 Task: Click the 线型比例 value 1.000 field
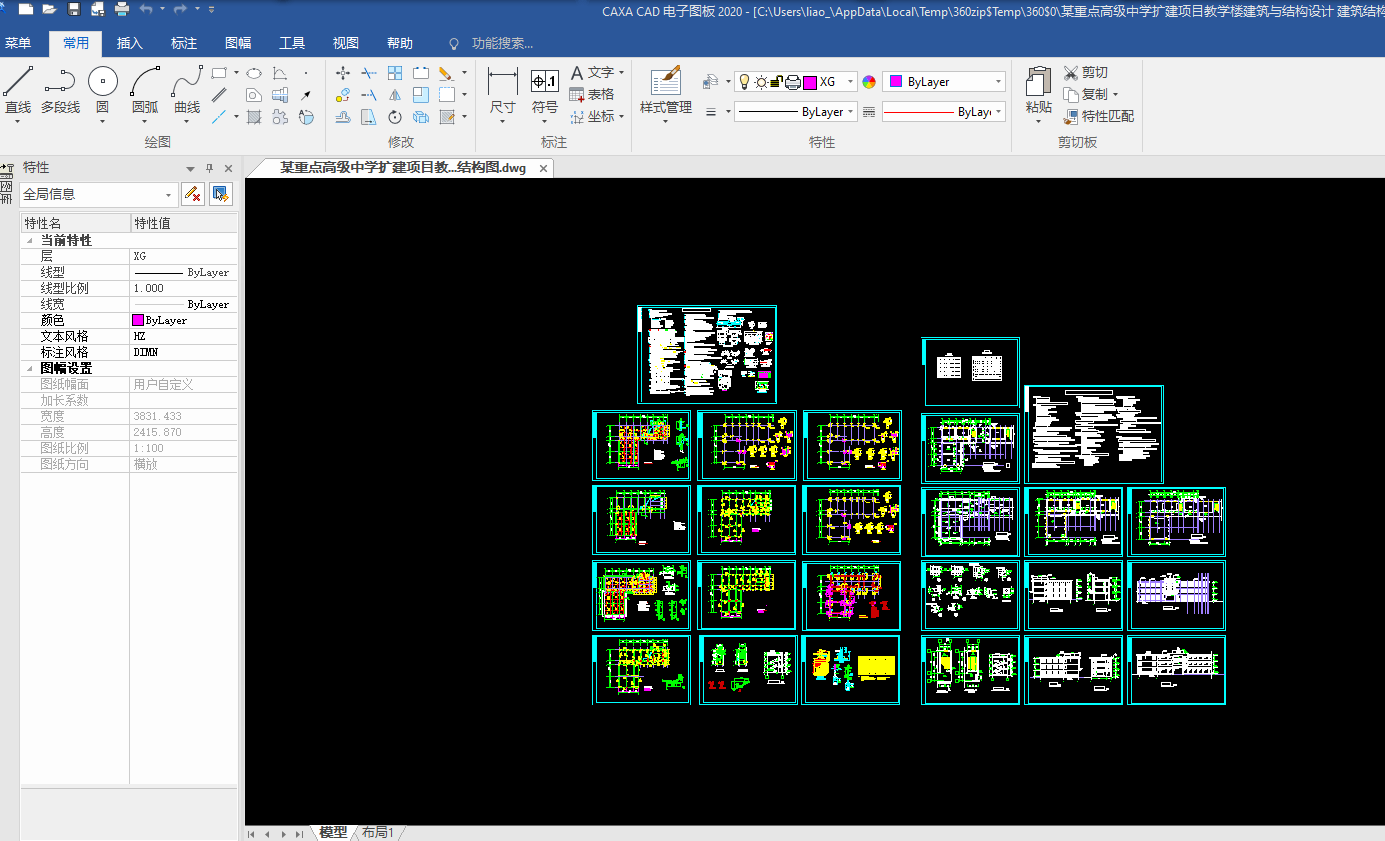pos(184,288)
